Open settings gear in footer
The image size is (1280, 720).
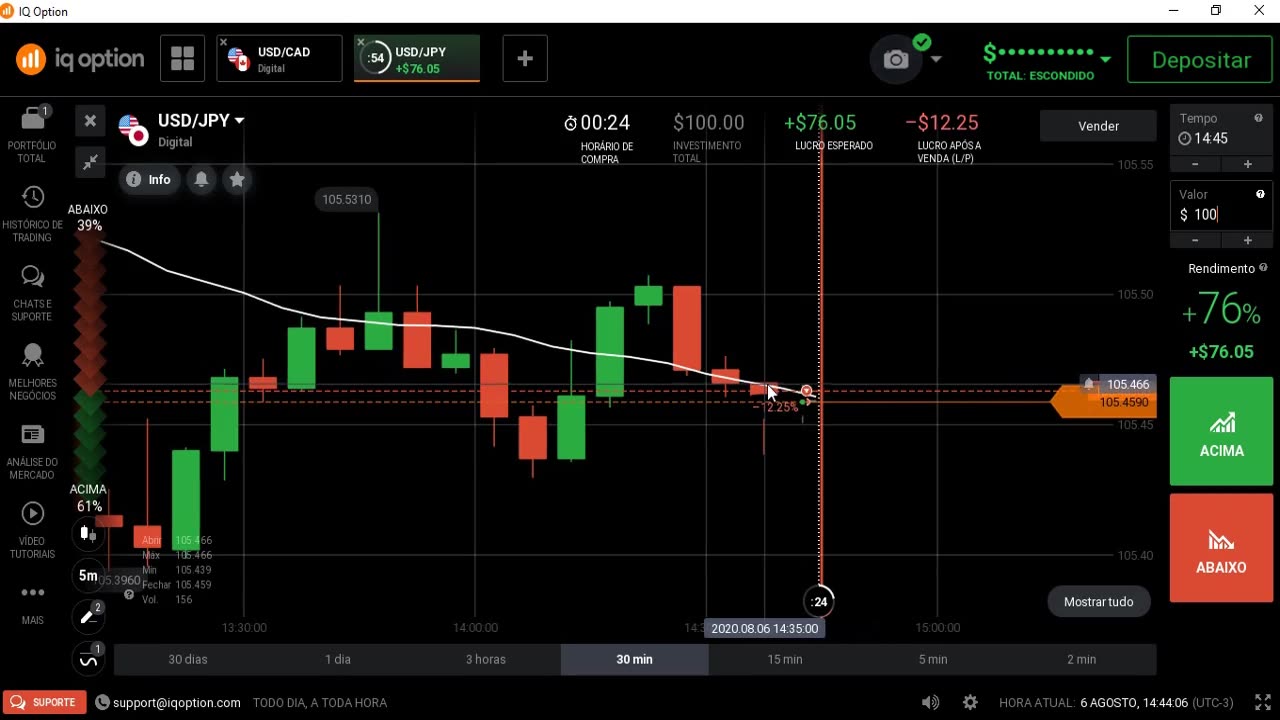coord(970,703)
